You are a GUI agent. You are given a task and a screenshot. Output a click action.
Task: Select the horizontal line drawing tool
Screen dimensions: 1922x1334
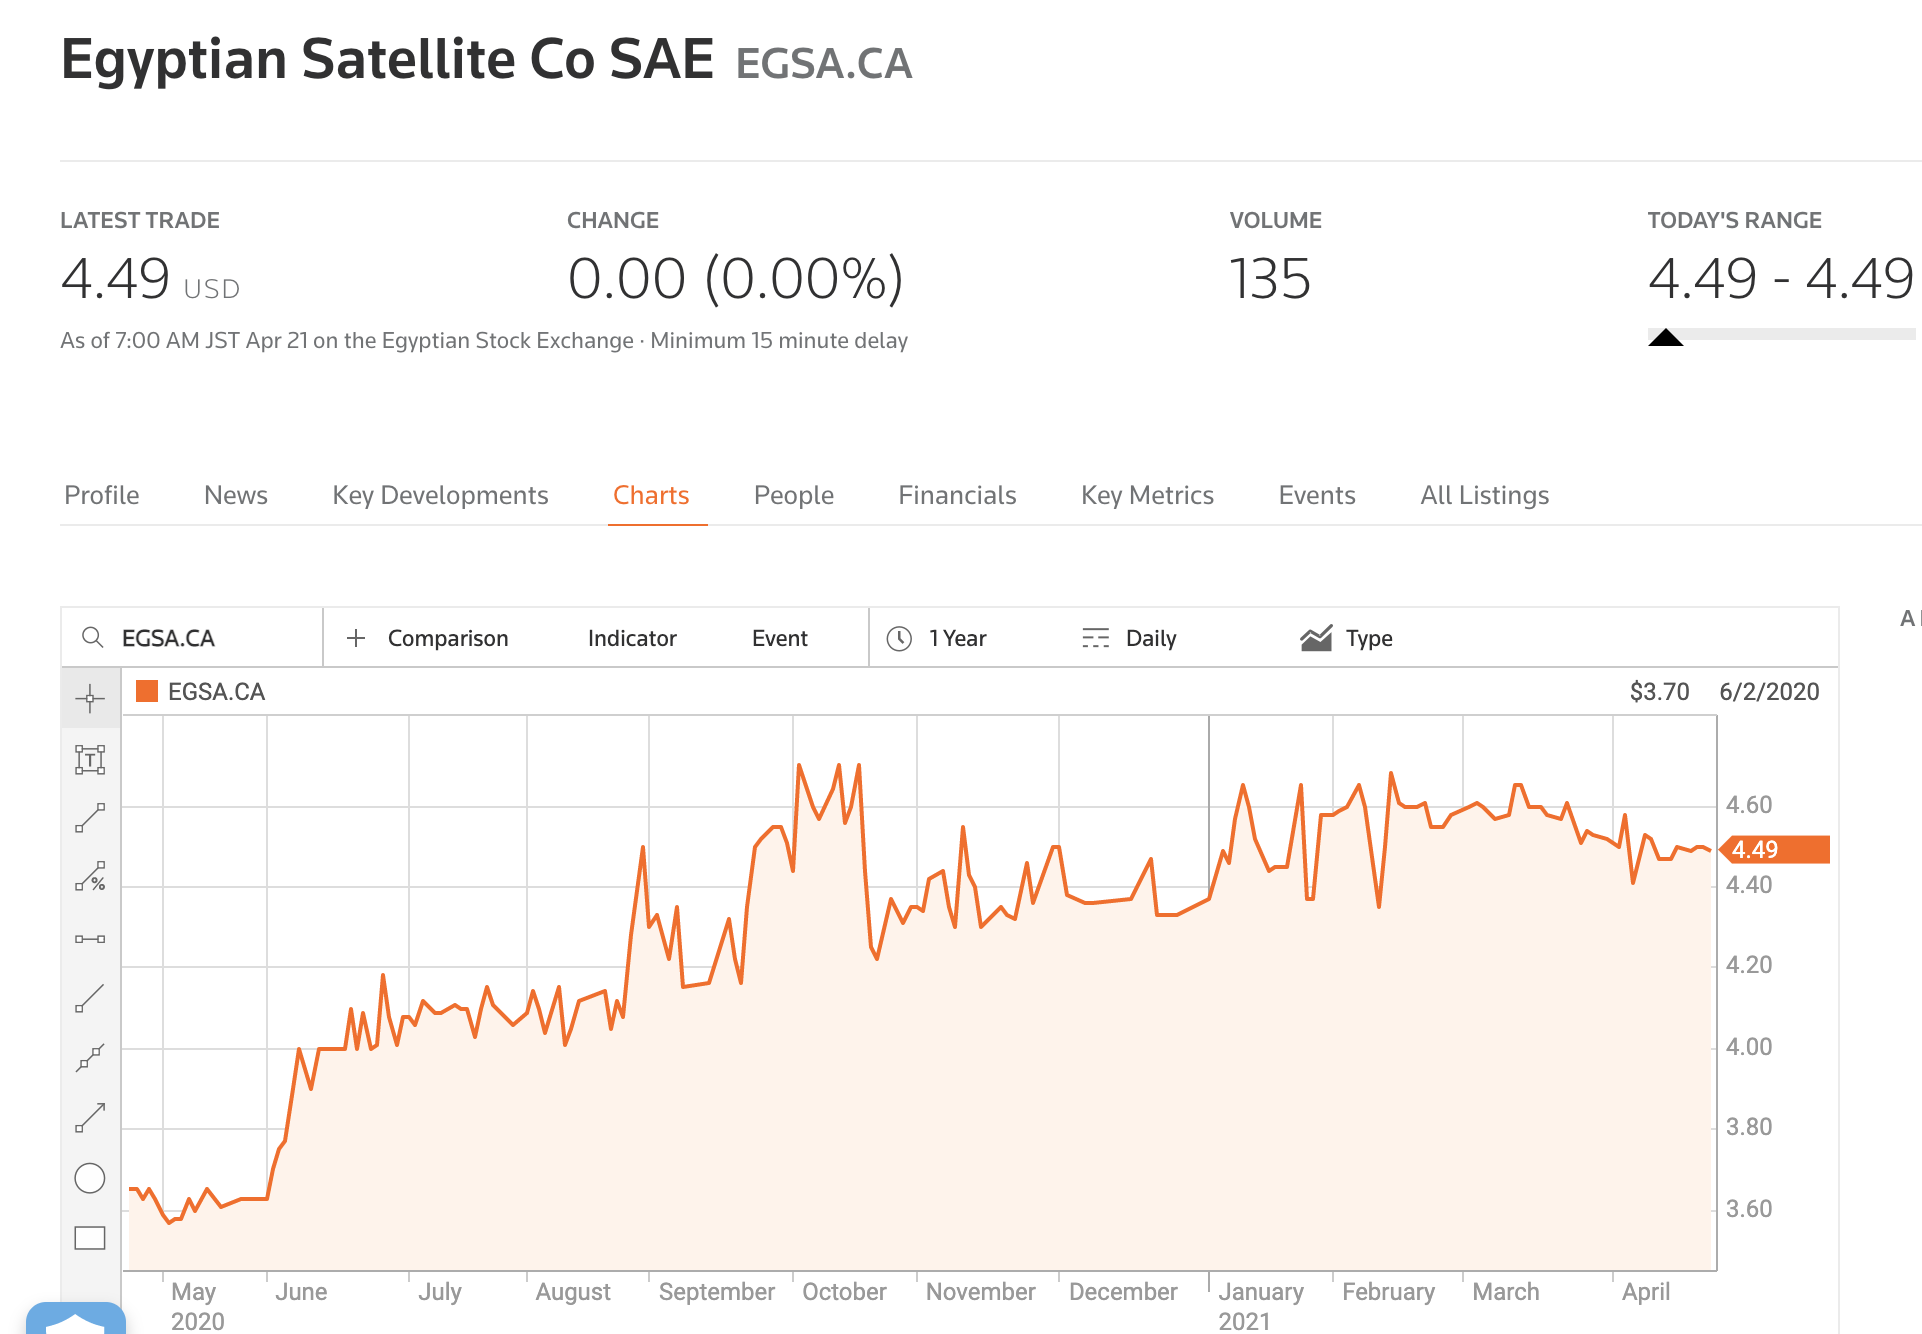pyautogui.click(x=90, y=939)
